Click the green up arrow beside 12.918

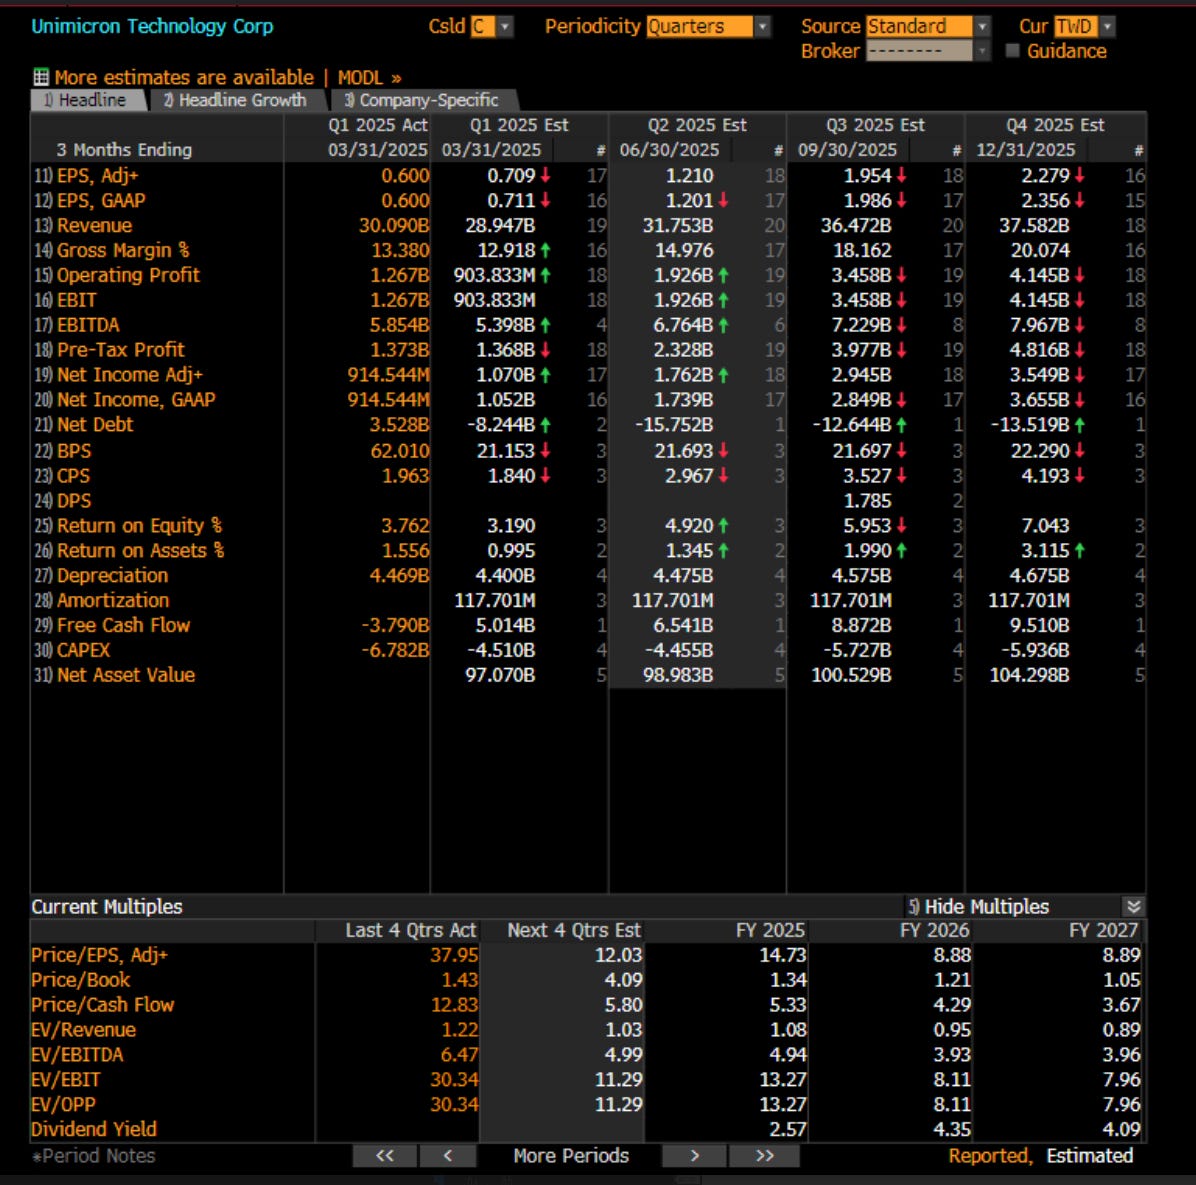(545, 250)
